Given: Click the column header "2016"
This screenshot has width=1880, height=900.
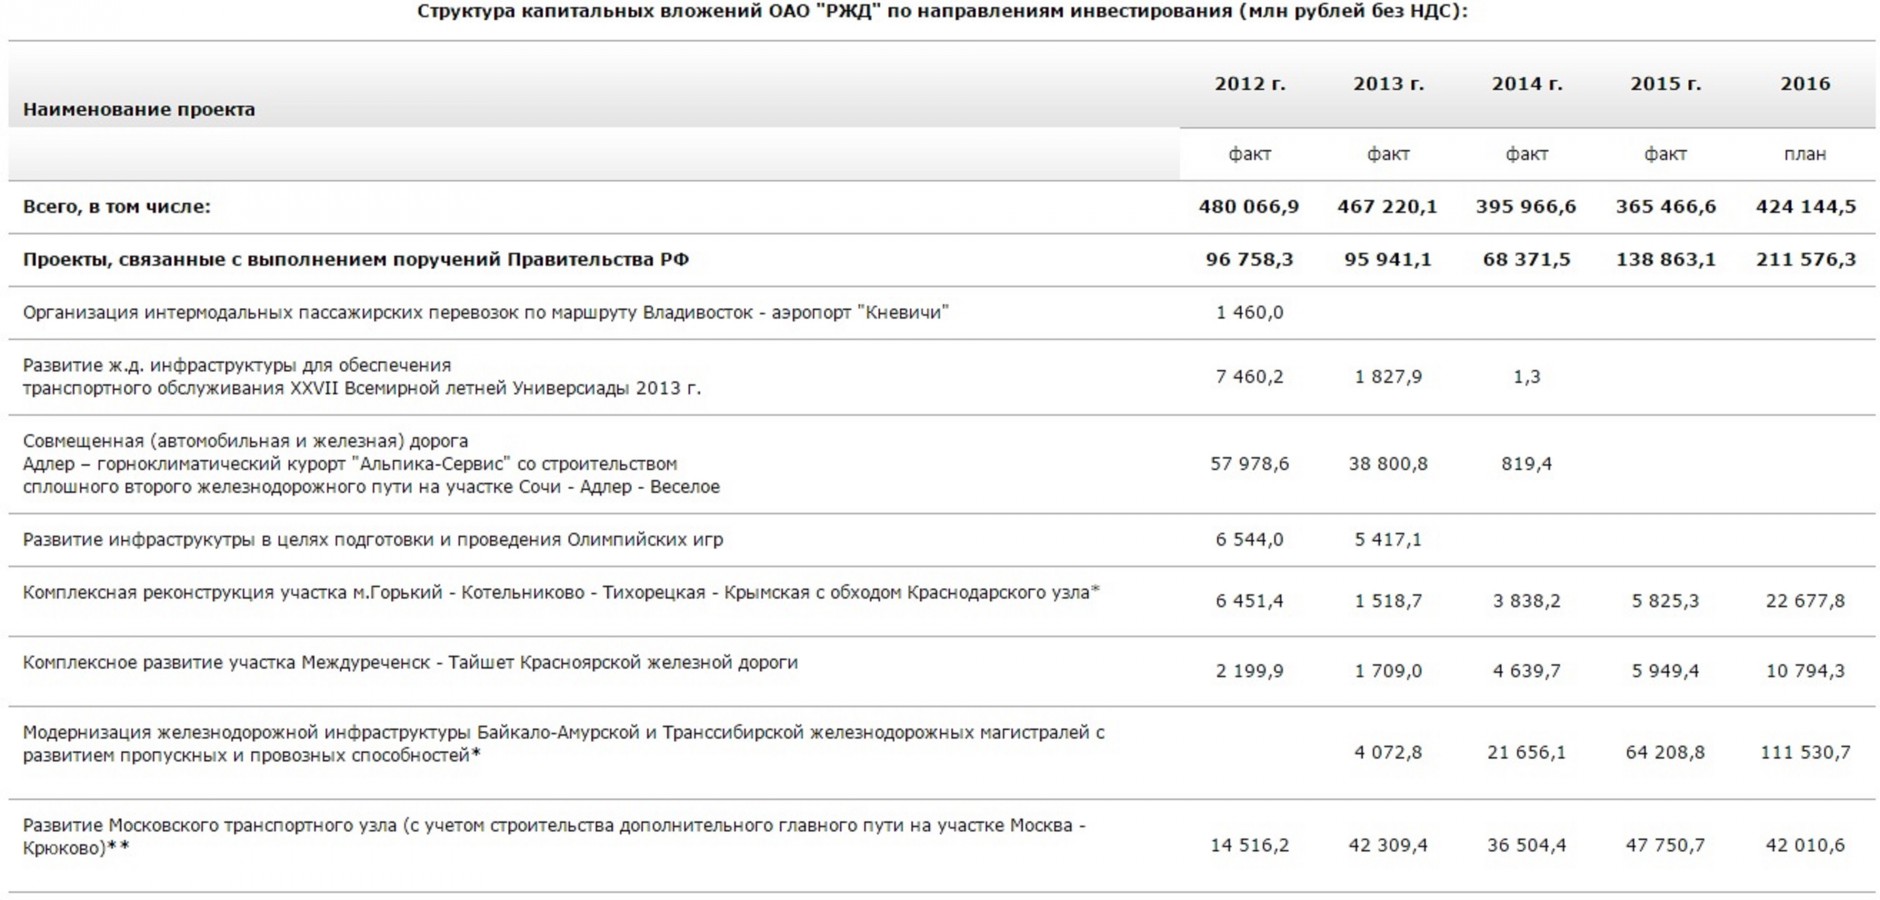Looking at the screenshot, I should point(1804,84).
